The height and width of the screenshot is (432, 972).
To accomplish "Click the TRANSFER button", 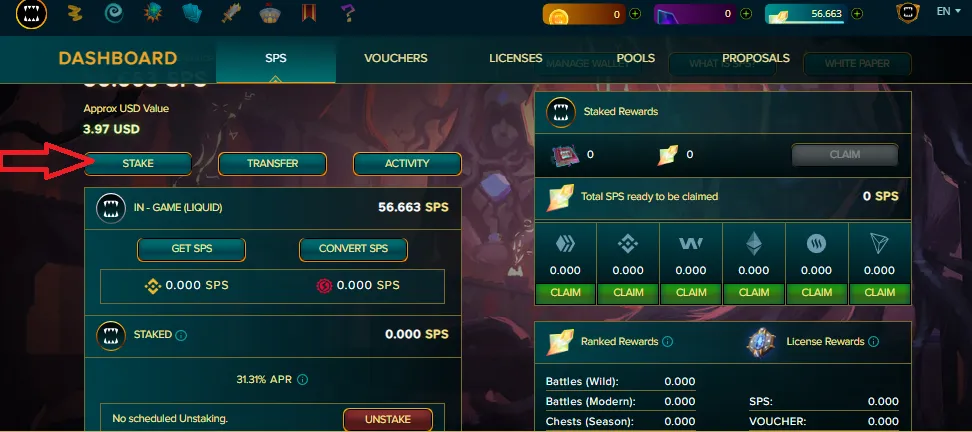I will (x=273, y=164).
